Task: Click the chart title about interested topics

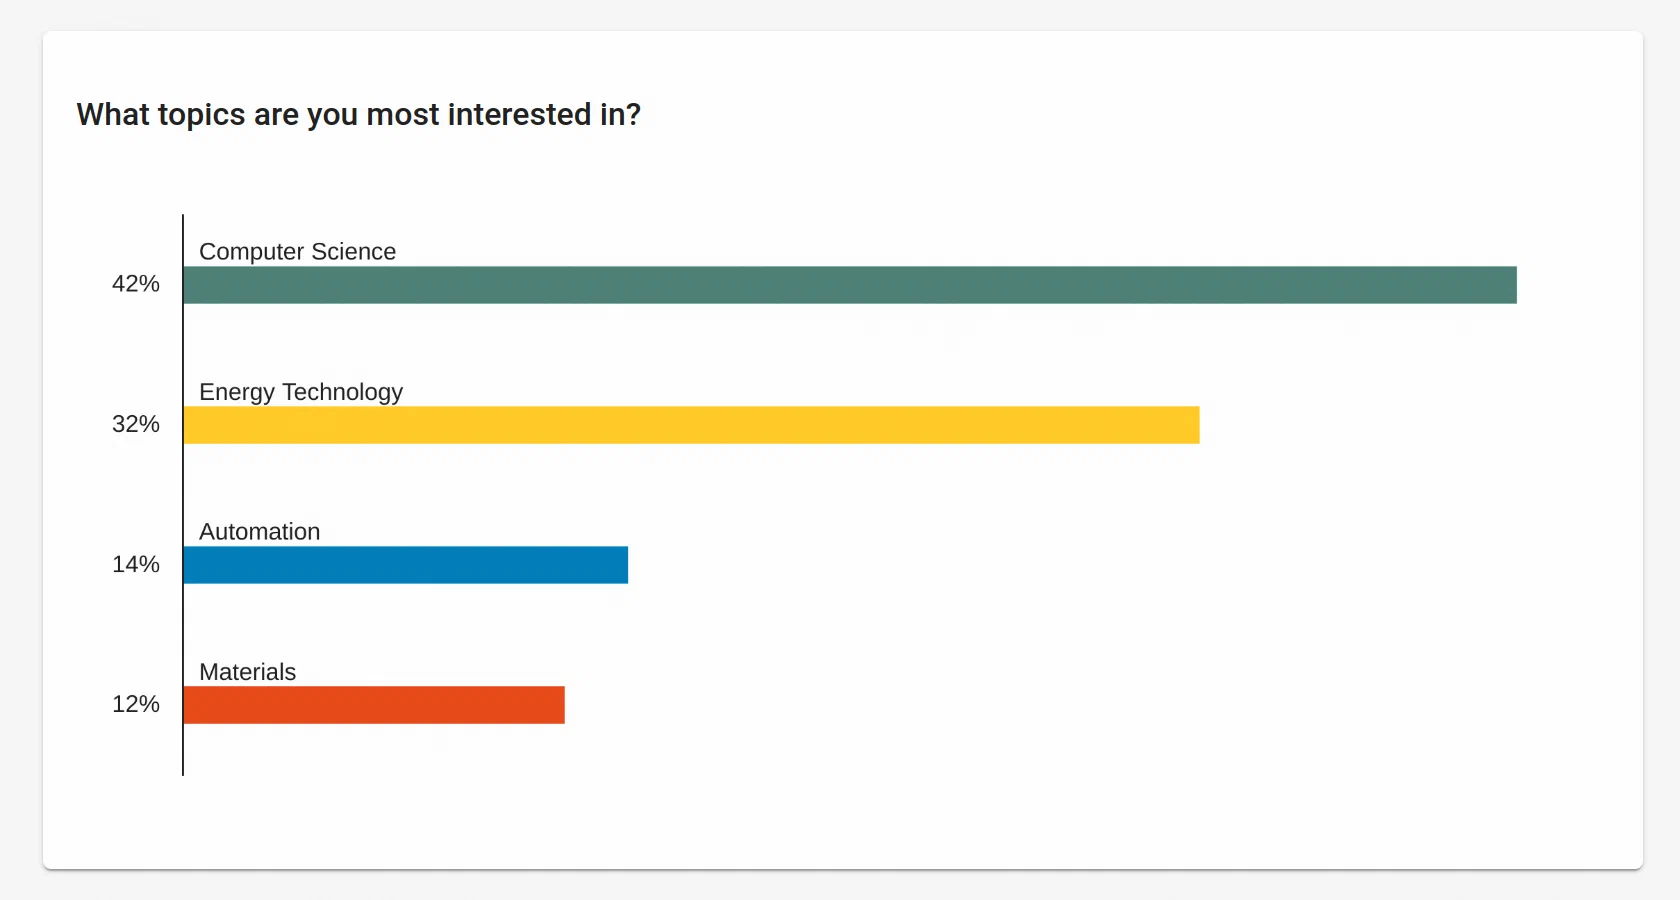Action: coord(358,115)
